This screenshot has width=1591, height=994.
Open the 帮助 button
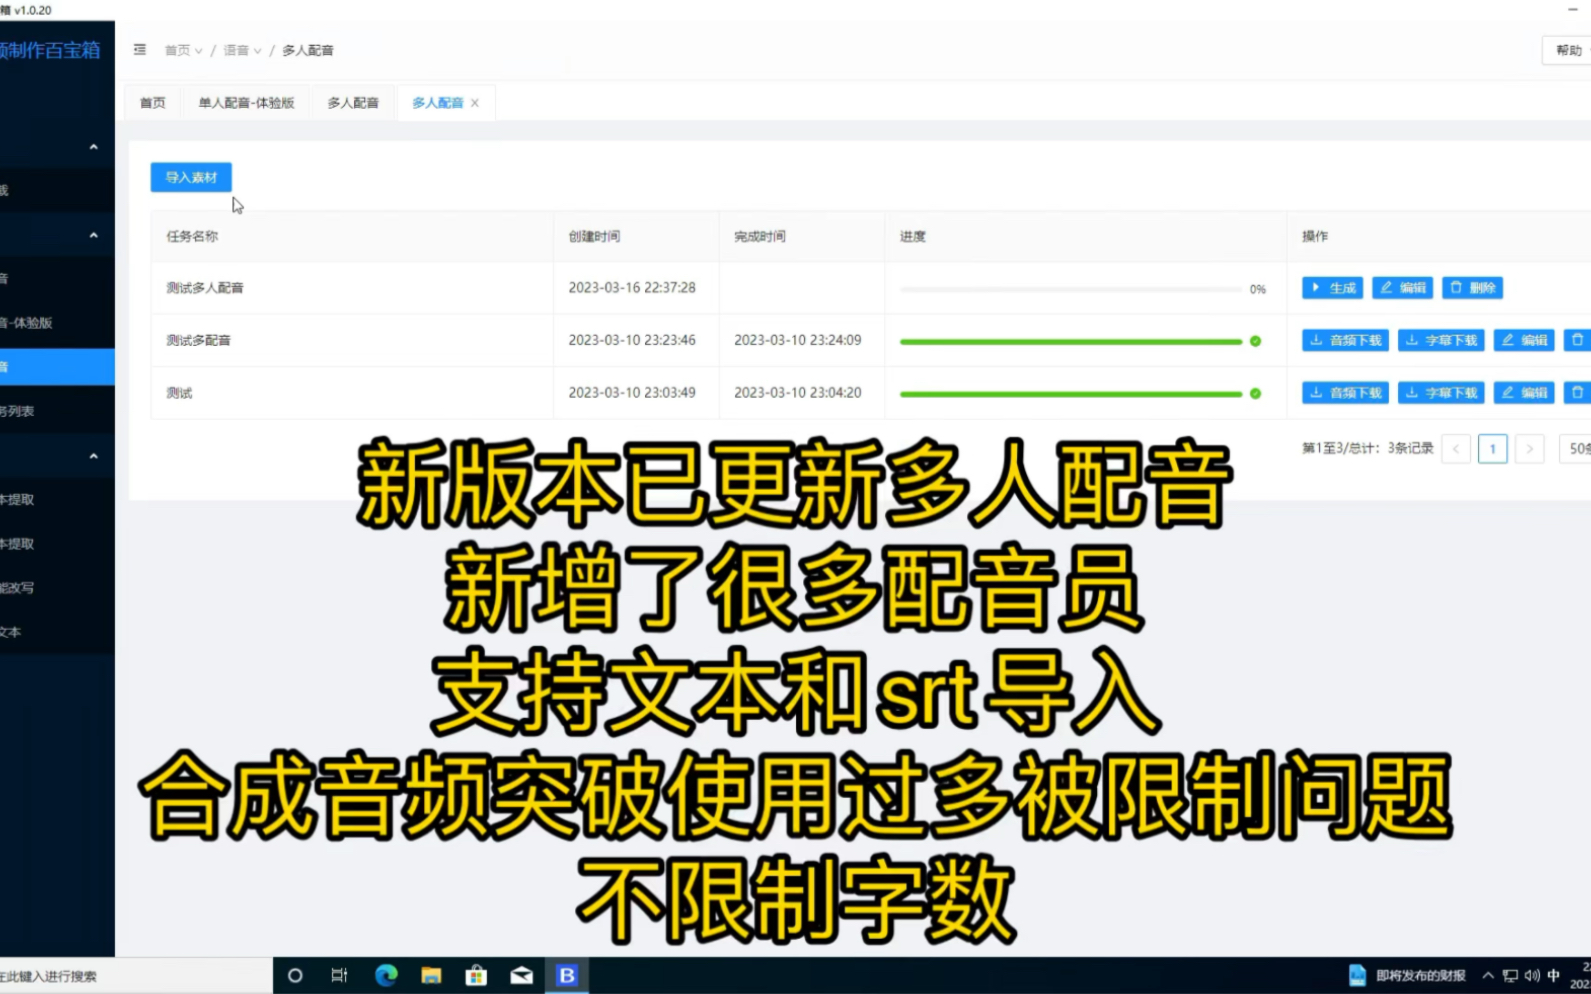coord(1567,50)
